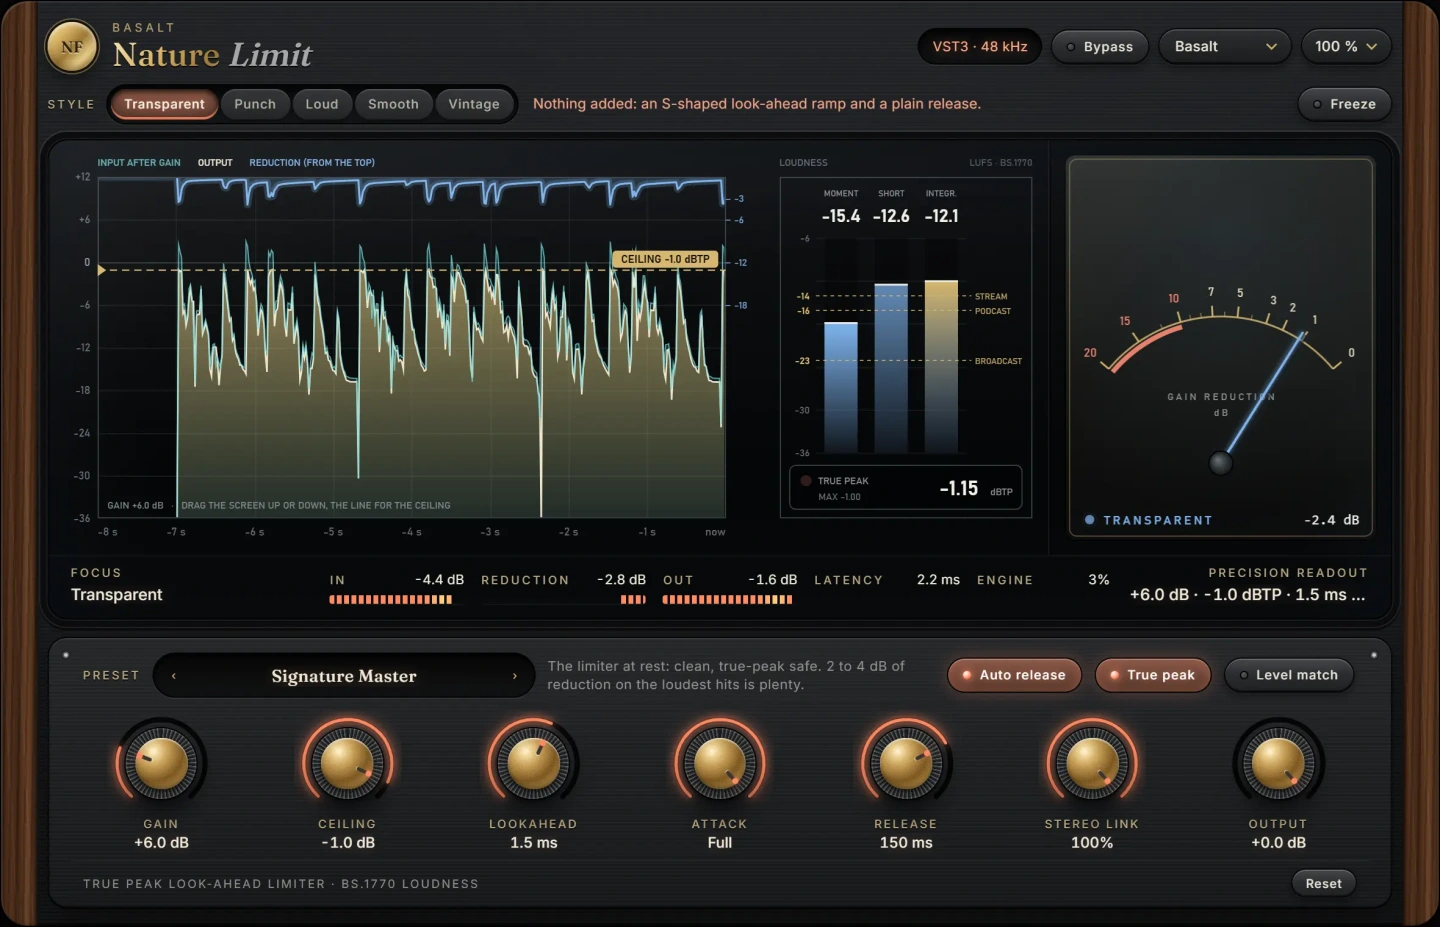The width and height of the screenshot is (1440, 927).
Task: Click the VST3 · 48 kHz badge
Action: 980,47
